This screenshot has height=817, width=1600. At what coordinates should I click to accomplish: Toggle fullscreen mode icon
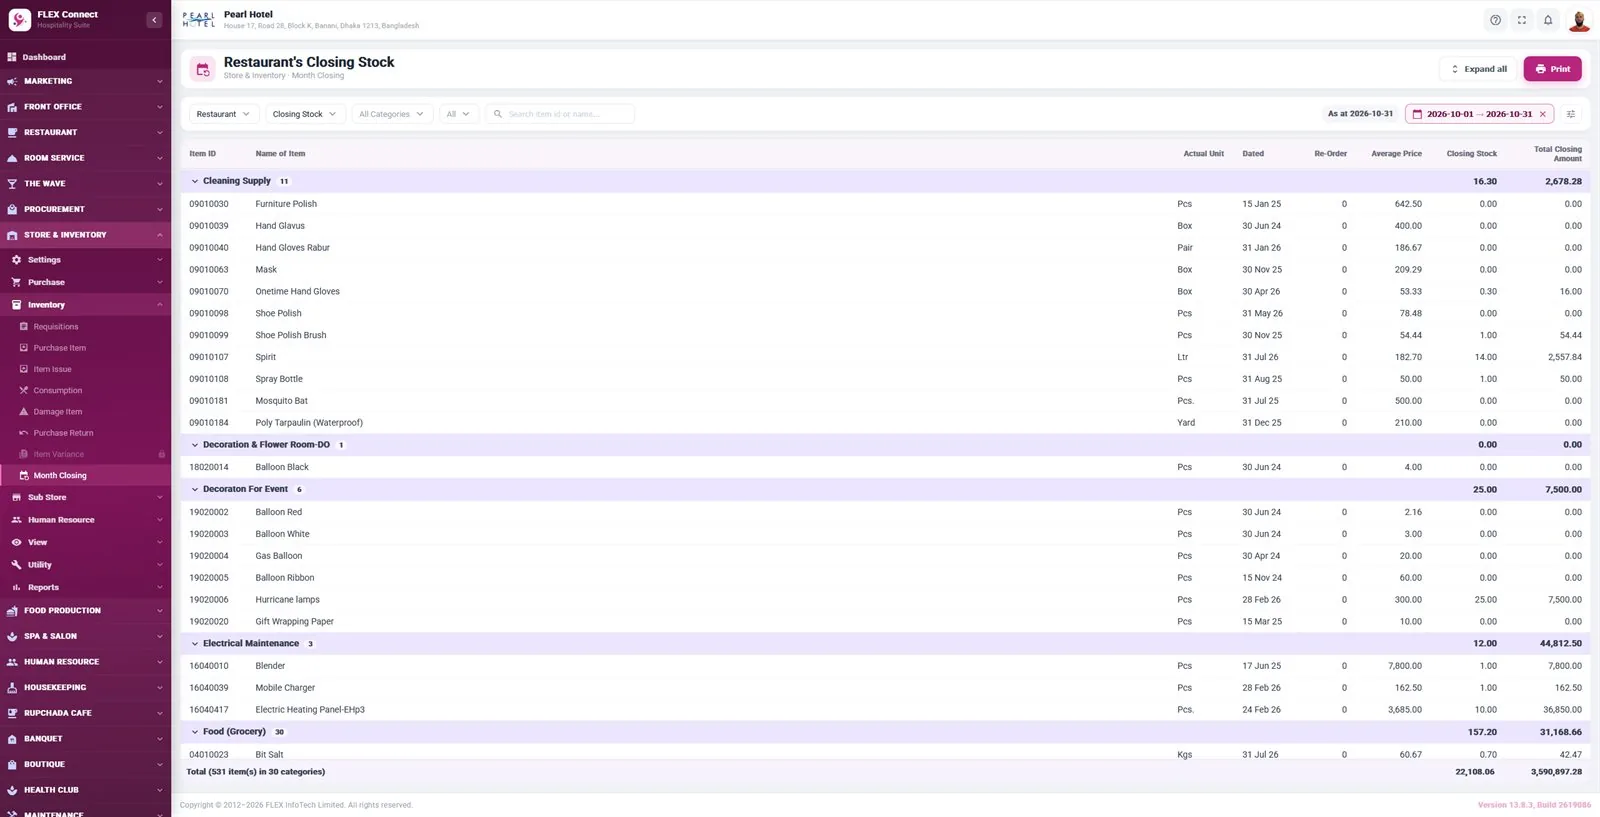pyautogui.click(x=1522, y=20)
